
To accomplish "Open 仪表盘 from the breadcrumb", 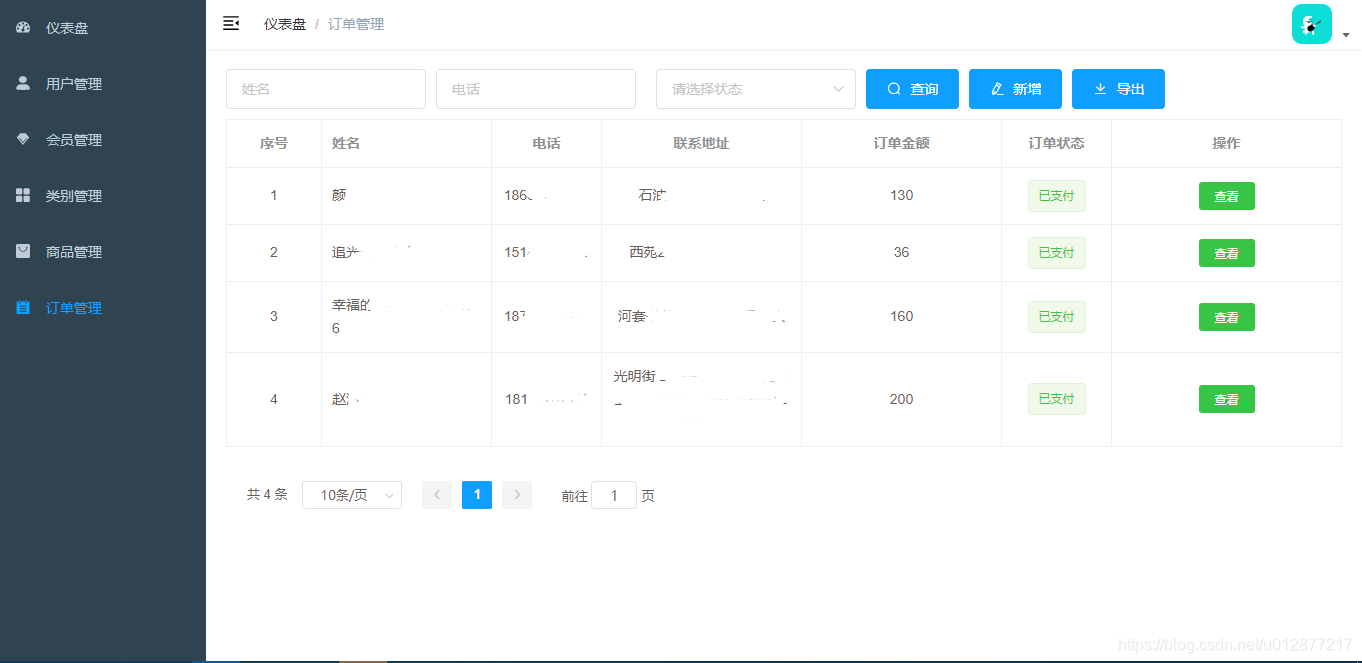I will pyautogui.click(x=283, y=23).
